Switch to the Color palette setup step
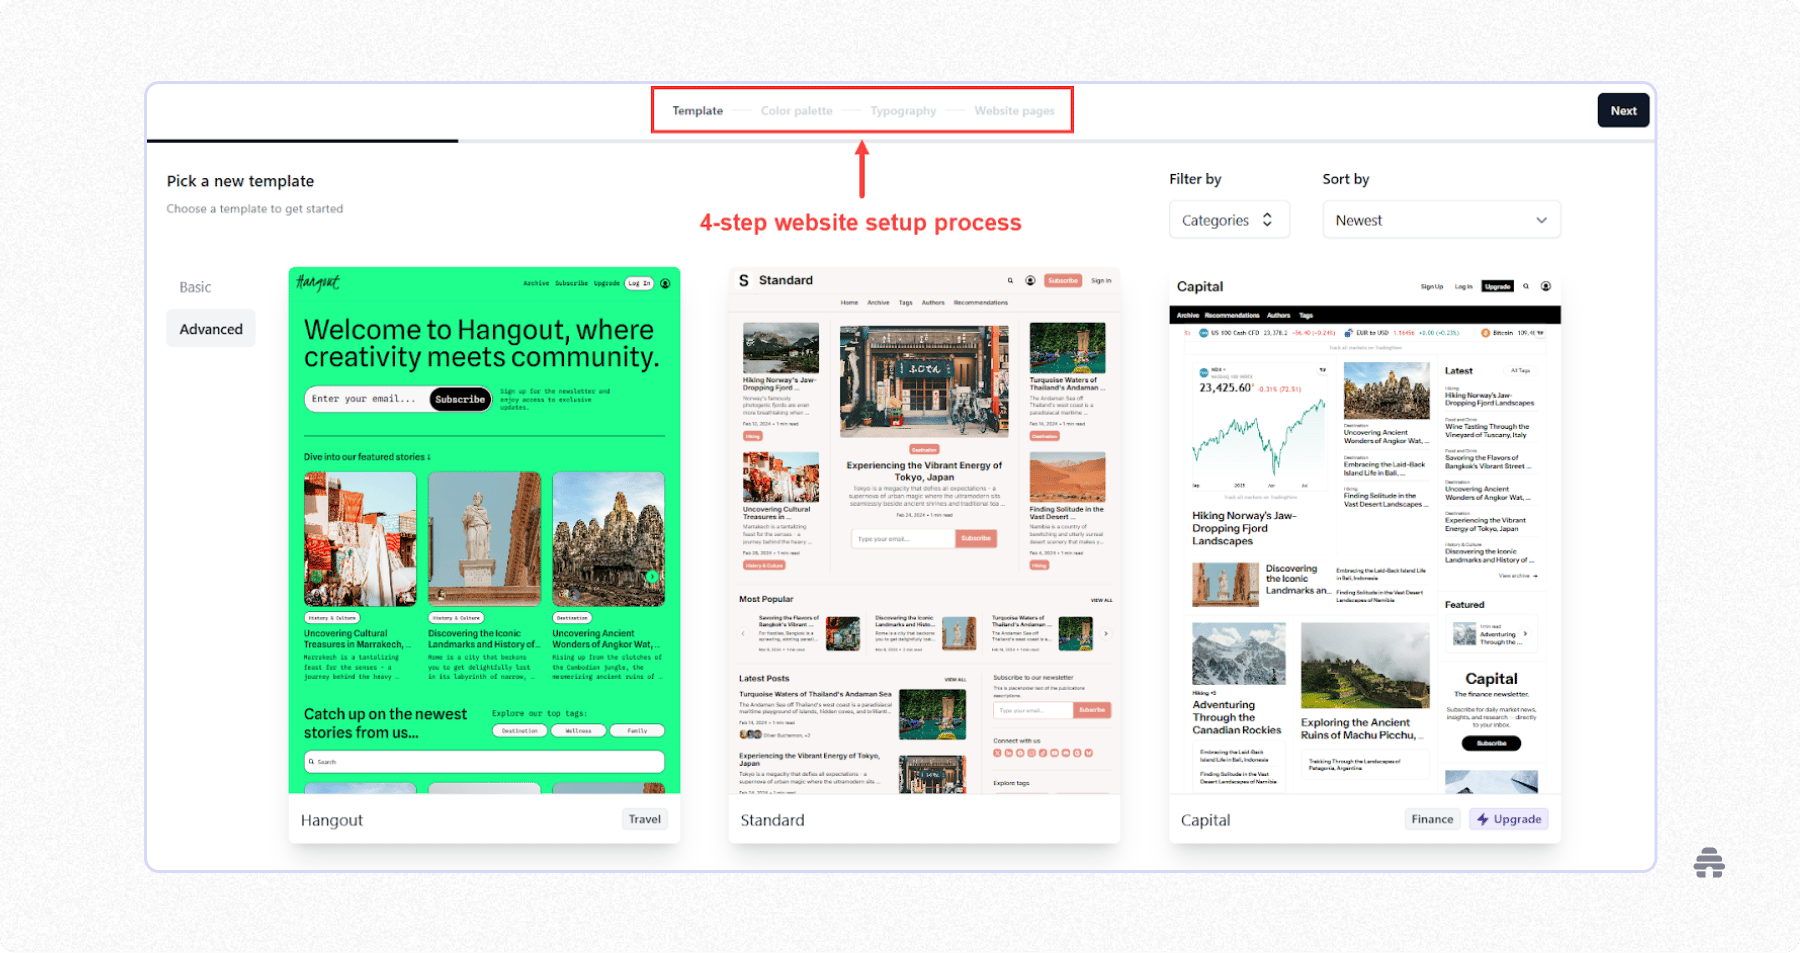The width and height of the screenshot is (1800, 953). pos(796,110)
